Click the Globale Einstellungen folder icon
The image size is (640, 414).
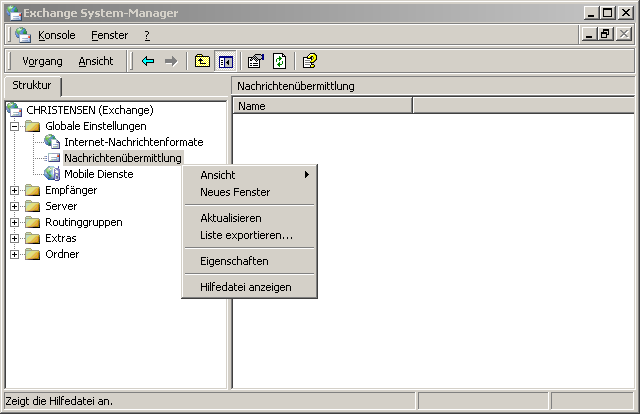(32, 126)
